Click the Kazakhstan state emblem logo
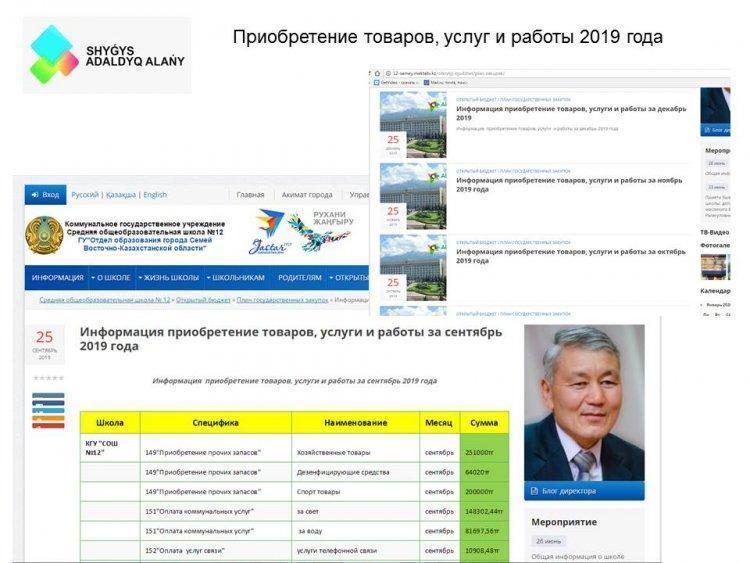 [x=43, y=236]
